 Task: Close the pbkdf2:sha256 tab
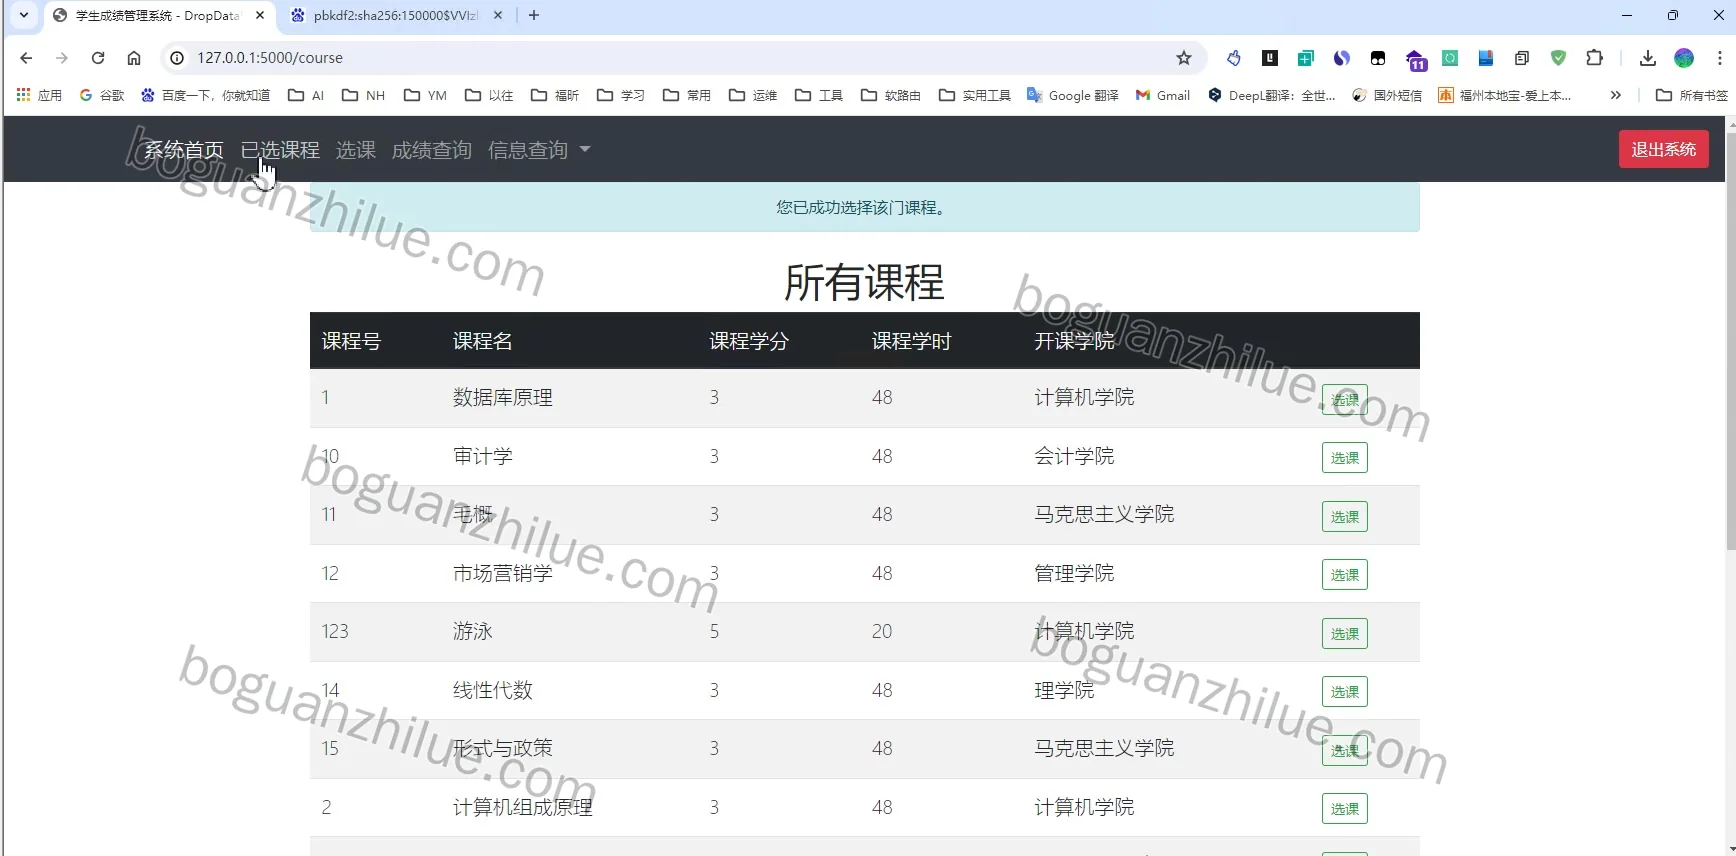pos(498,15)
